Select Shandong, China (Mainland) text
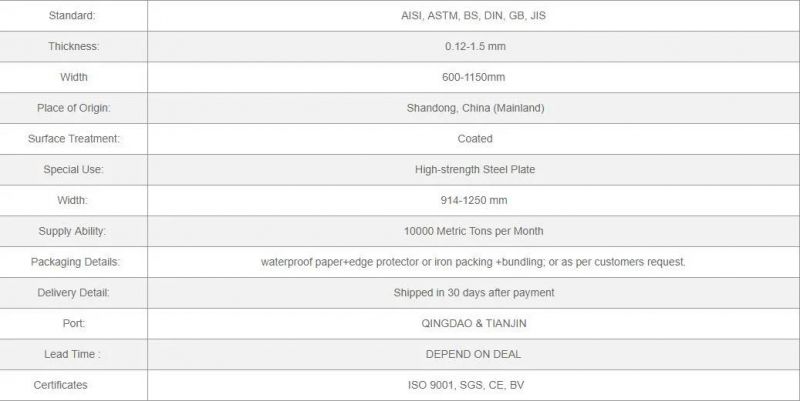This screenshot has width=800, height=401. click(x=475, y=108)
